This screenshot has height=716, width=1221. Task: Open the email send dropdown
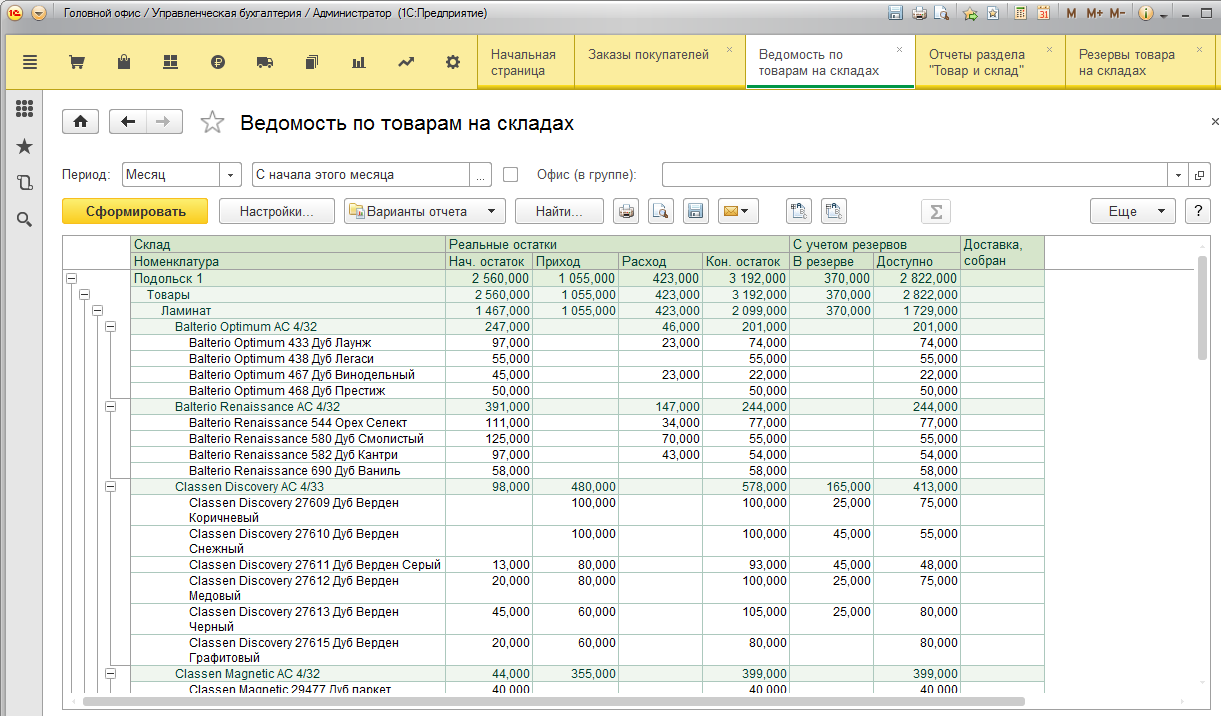coord(738,211)
